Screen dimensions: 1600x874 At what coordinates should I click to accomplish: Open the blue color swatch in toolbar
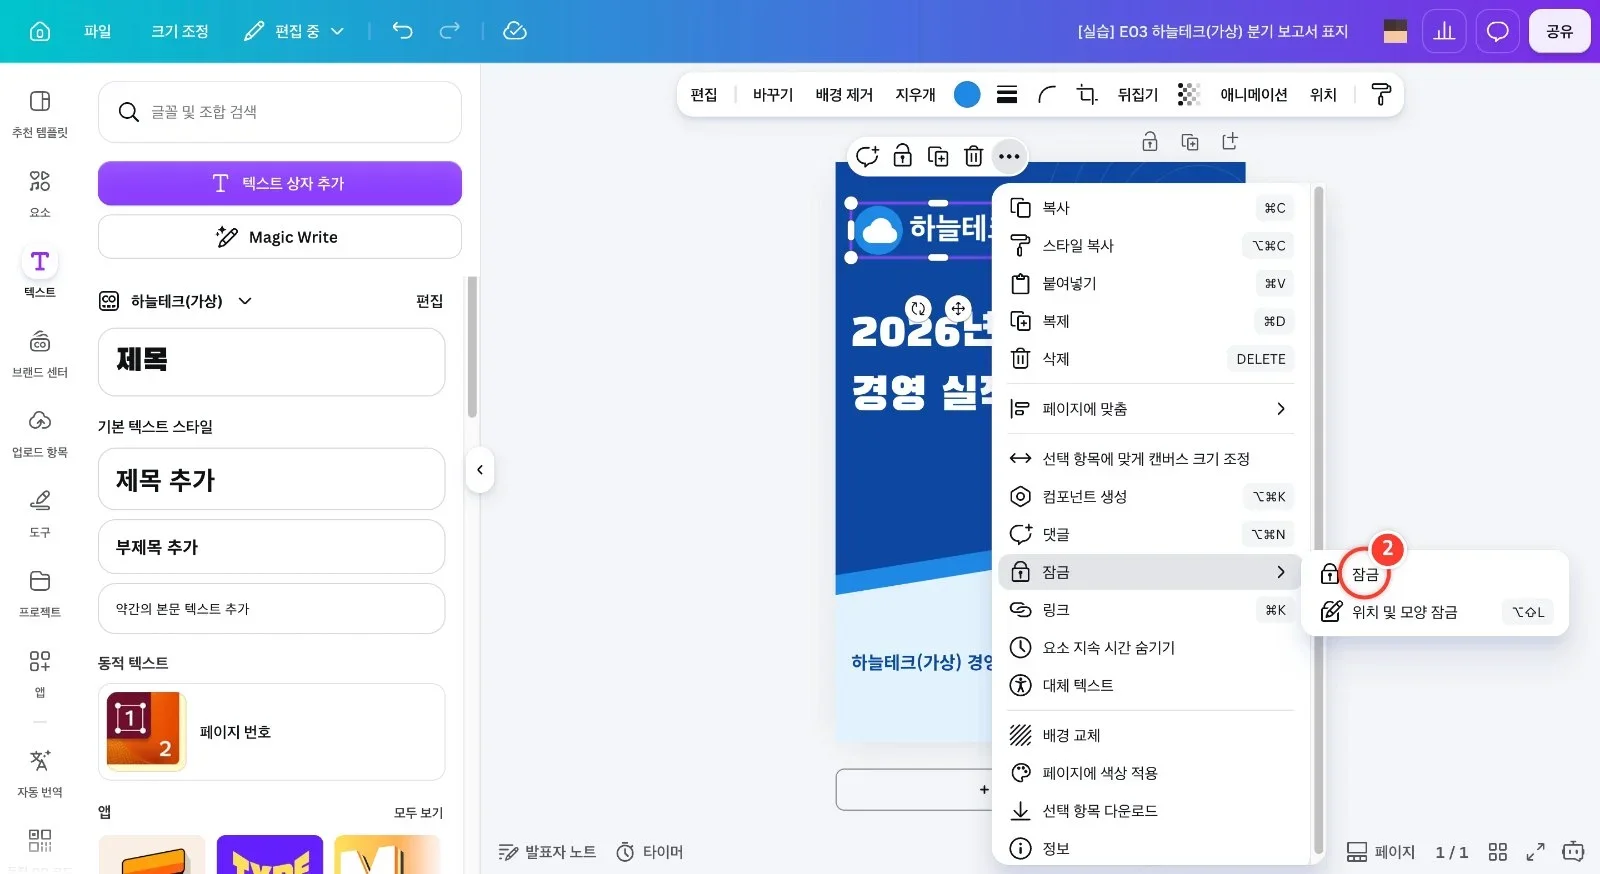pos(967,94)
